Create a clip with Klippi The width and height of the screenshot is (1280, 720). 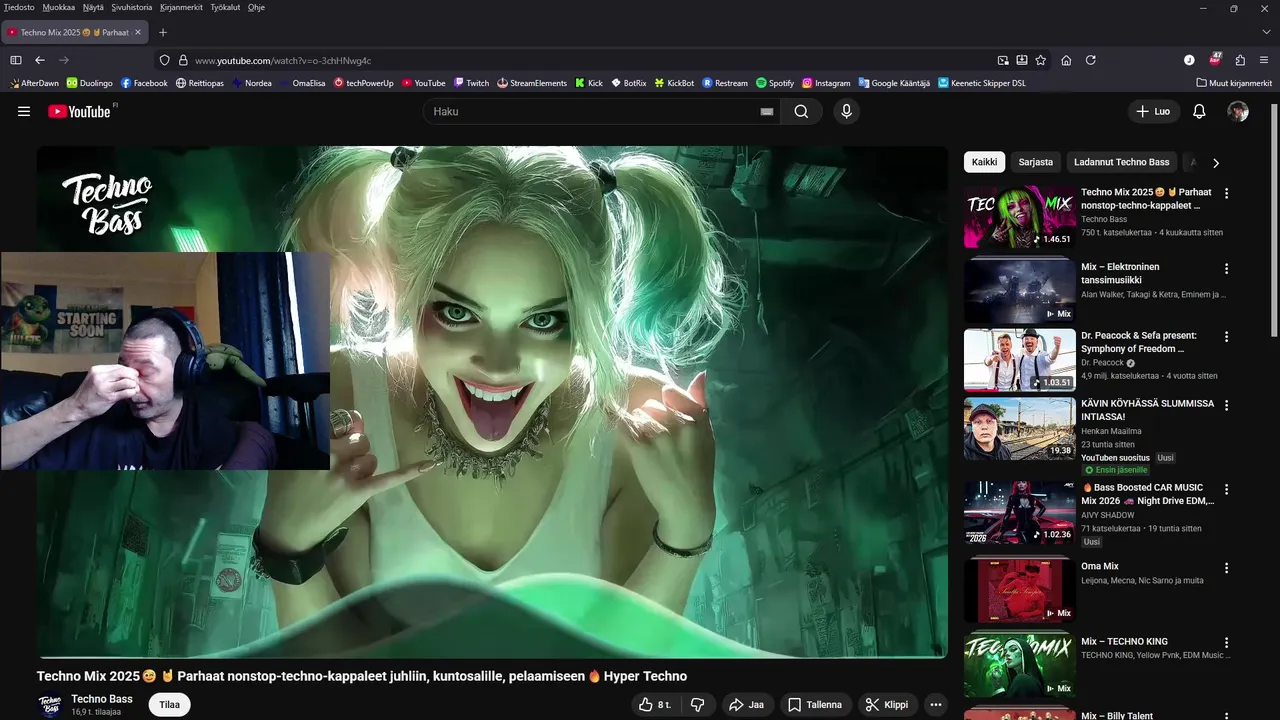point(887,705)
